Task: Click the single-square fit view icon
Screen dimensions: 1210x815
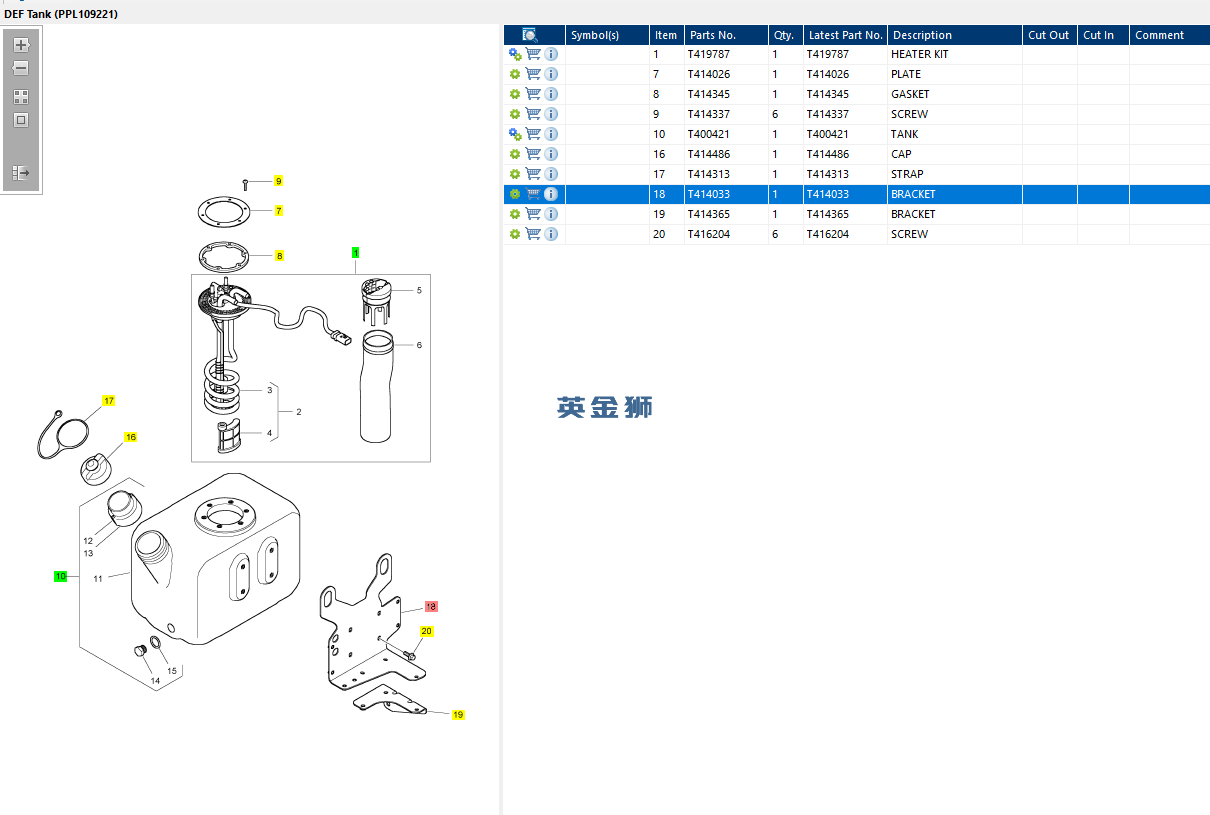Action: (x=20, y=120)
